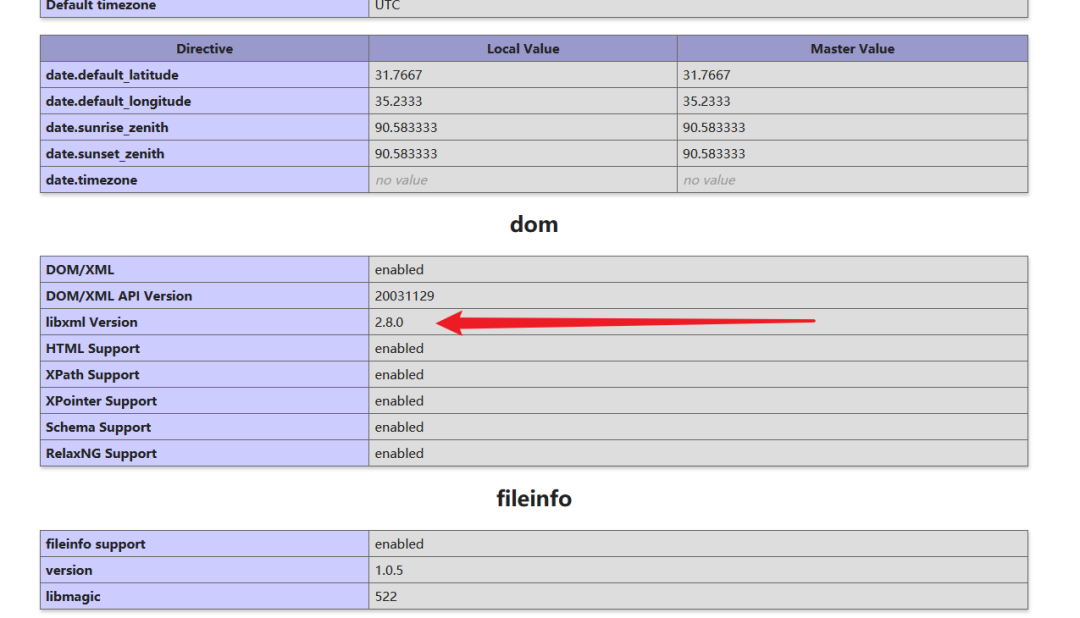Click the DOM/XML enabled value
1080x618 pixels.
399,270
